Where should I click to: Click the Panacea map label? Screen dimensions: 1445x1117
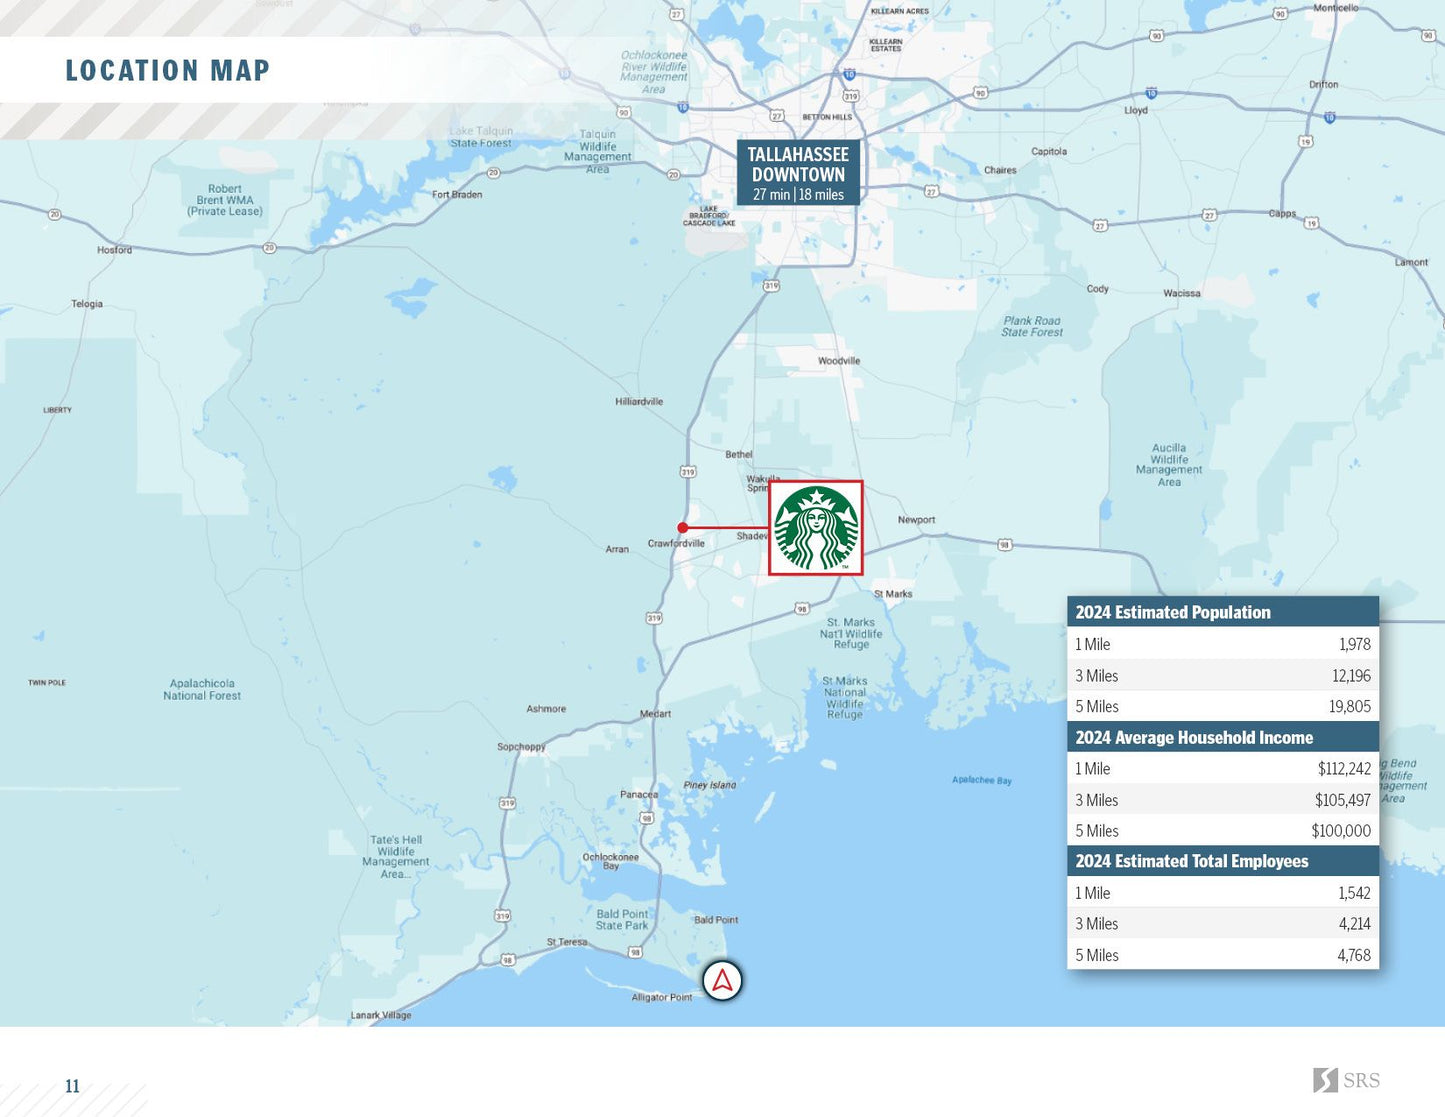(639, 795)
